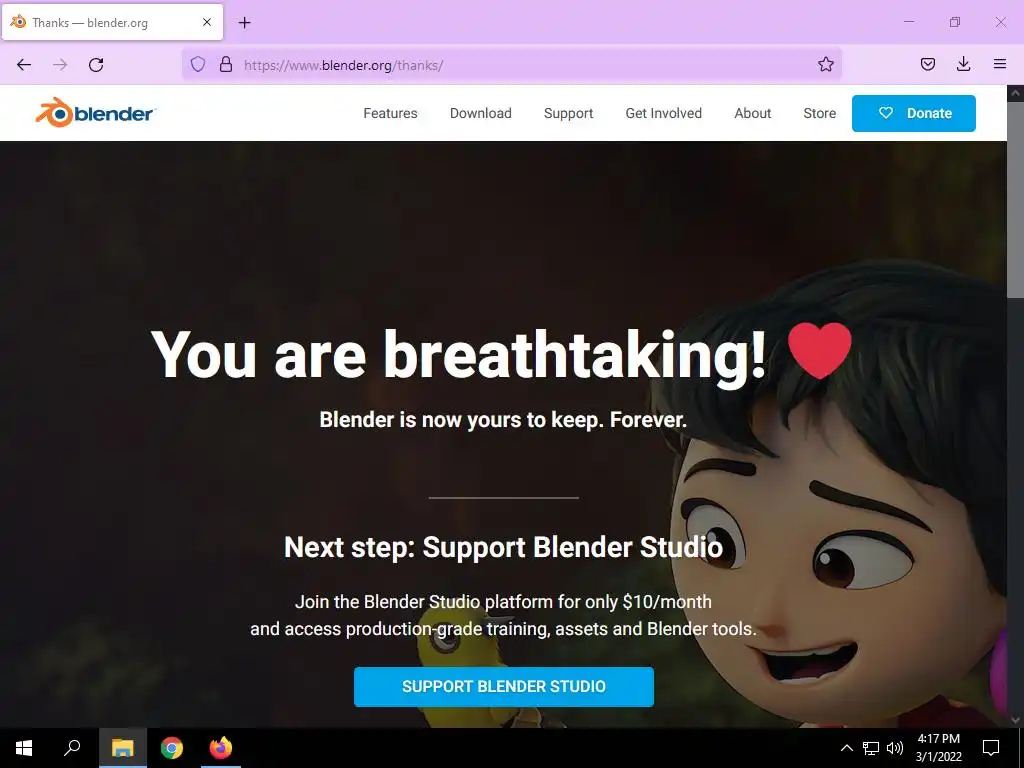Restore down the Firefox window
The width and height of the screenshot is (1024, 768).
pyautogui.click(x=955, y=22)
